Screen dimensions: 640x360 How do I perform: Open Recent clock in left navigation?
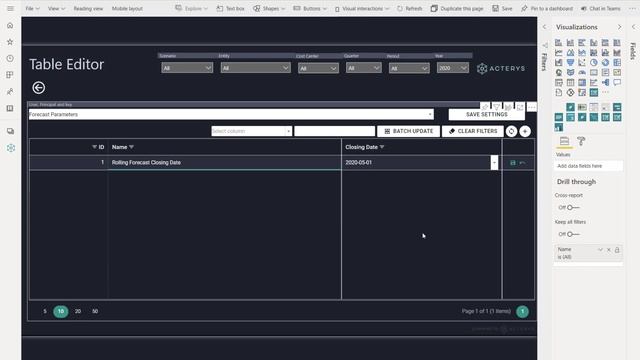10,58
